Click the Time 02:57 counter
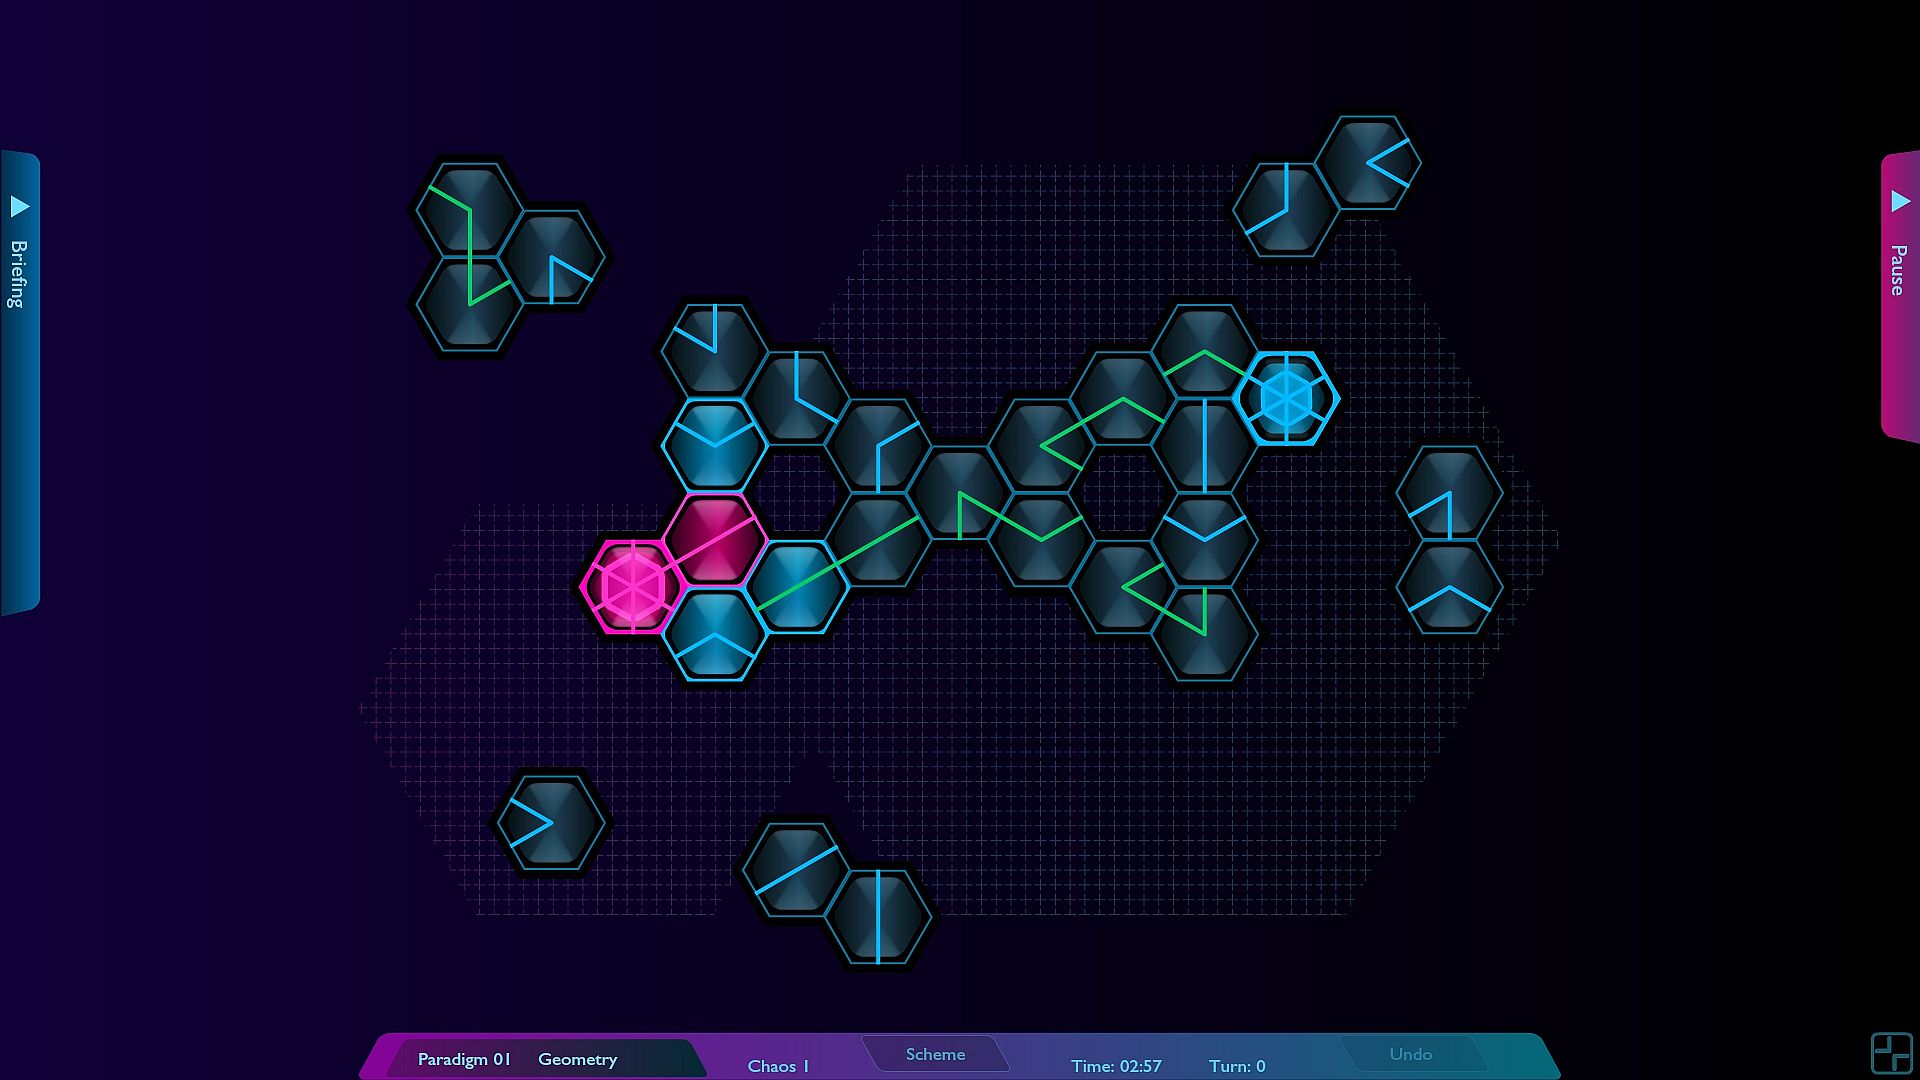 (1116, 1066)
